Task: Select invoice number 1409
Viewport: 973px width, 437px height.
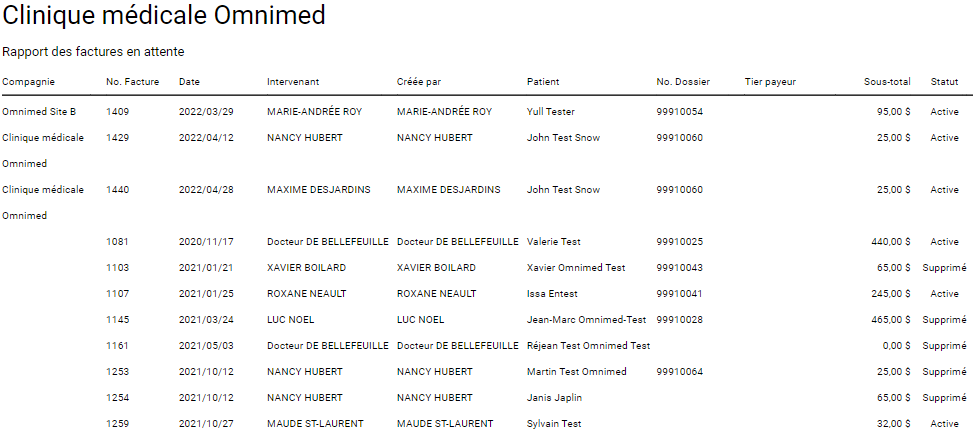Action: (x=117, y=112)
